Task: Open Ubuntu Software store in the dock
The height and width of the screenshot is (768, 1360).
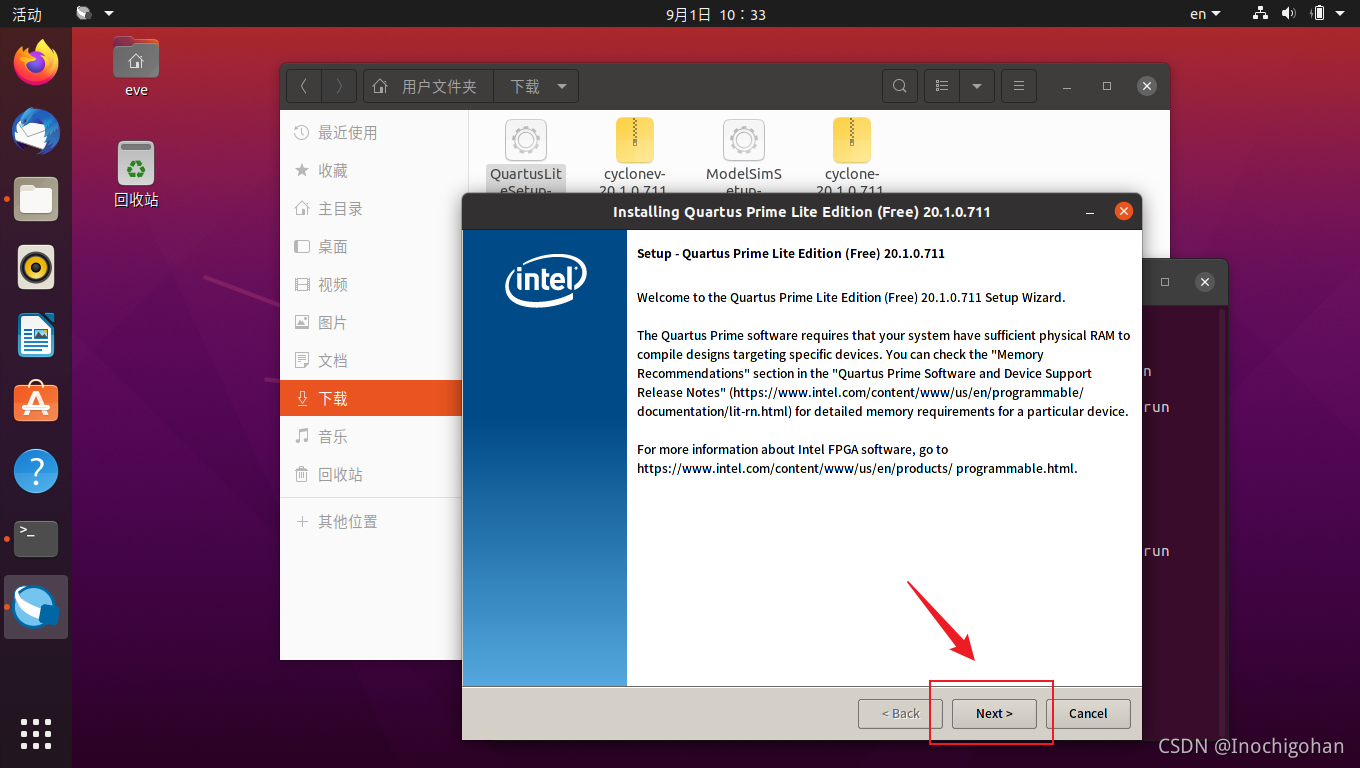Action: coord(36,403)
